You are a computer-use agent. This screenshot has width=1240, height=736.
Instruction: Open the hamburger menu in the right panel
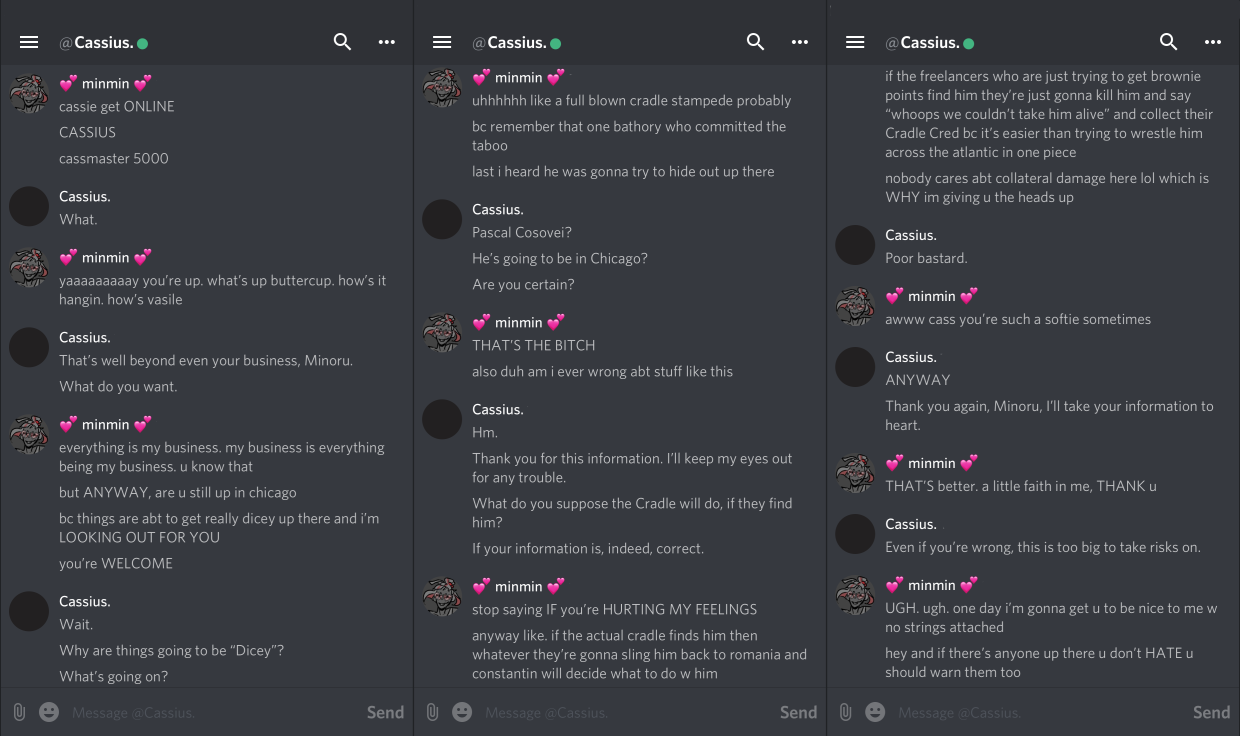pos(855,42)
